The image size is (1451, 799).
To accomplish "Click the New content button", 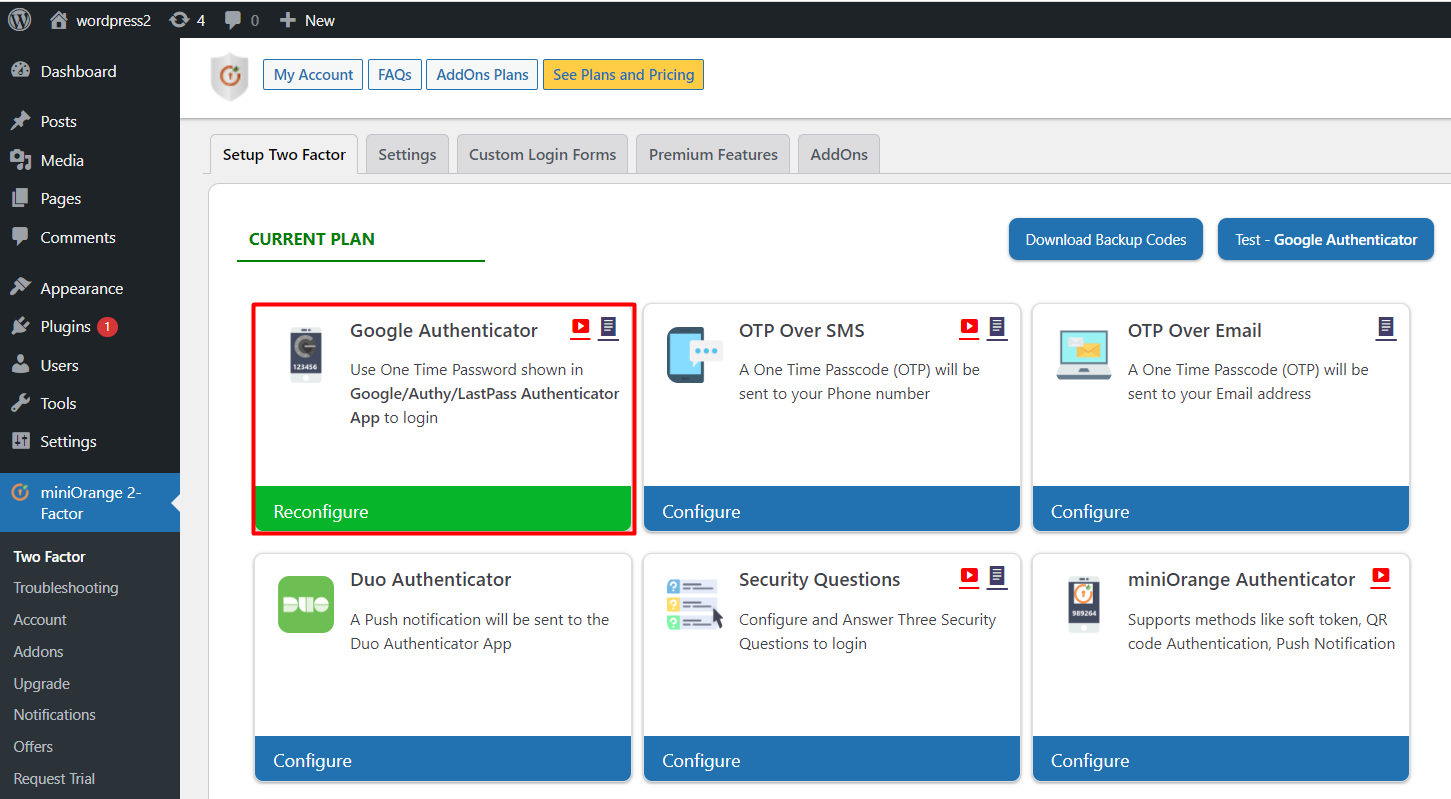I will [x=307, y=20].
